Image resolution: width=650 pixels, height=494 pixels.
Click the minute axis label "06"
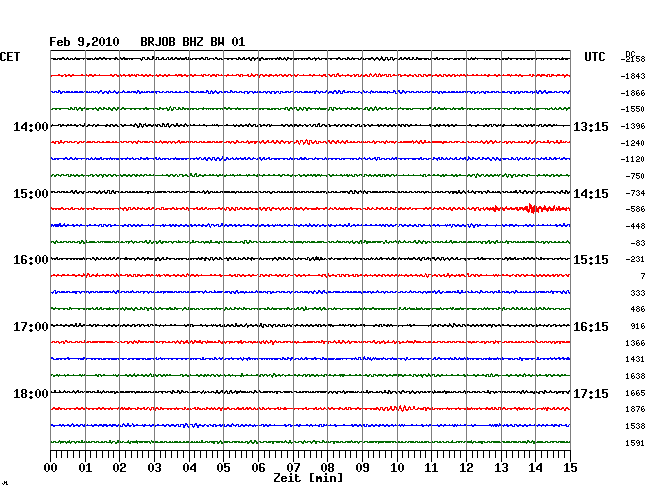click(258, 468)
